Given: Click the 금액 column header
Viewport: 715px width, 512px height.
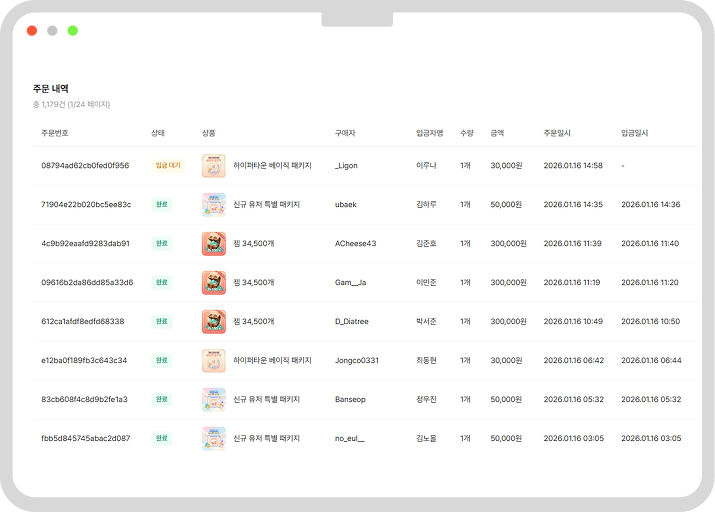Looking at the screenshot, I should click(x=497, y=132).
